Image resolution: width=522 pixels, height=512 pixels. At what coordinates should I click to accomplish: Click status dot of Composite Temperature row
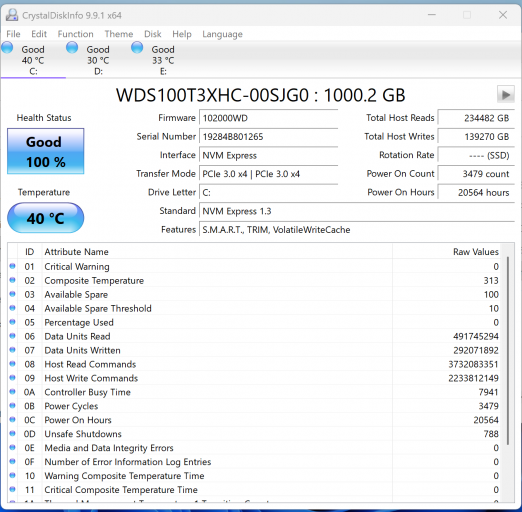12,280
